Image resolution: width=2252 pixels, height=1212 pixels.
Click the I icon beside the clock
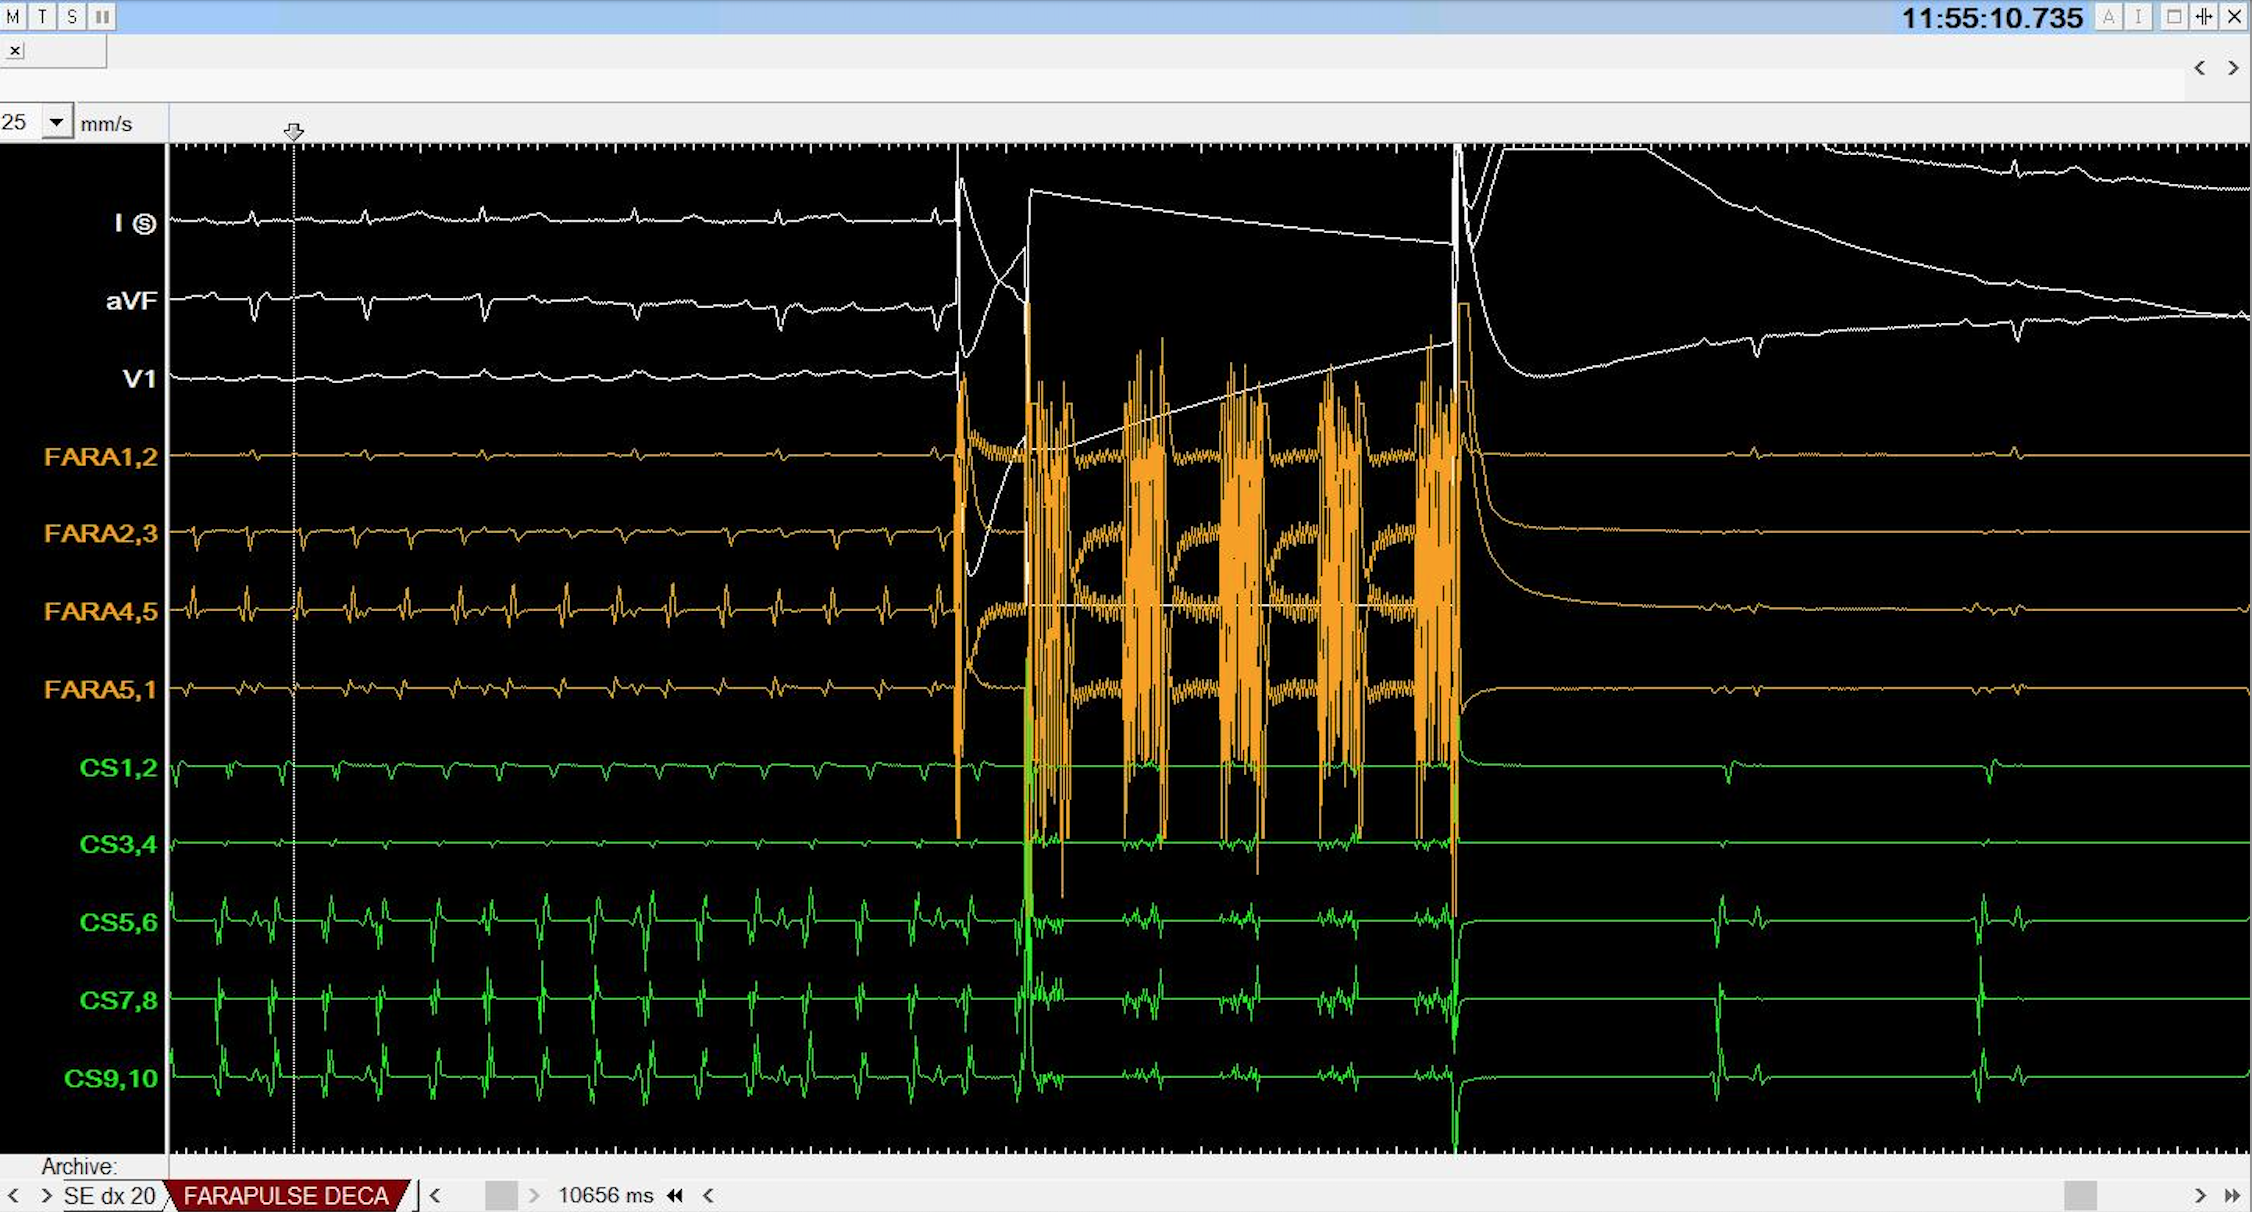[2138, 17]
